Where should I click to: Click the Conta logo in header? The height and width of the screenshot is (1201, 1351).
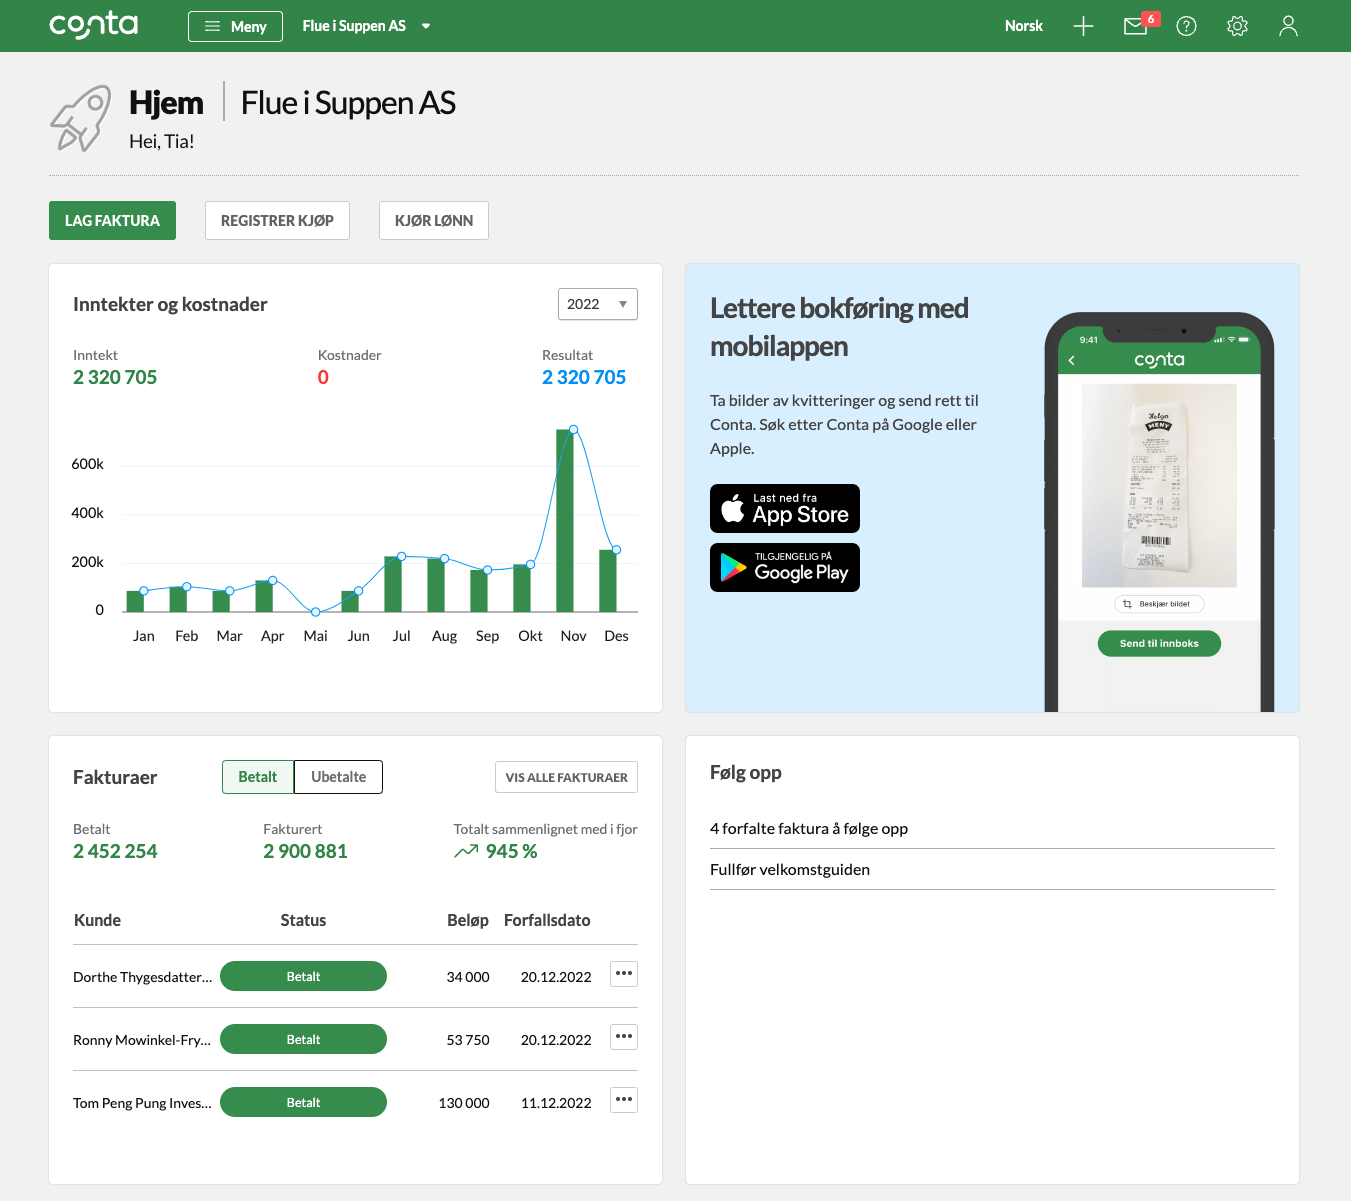point(94,25)
